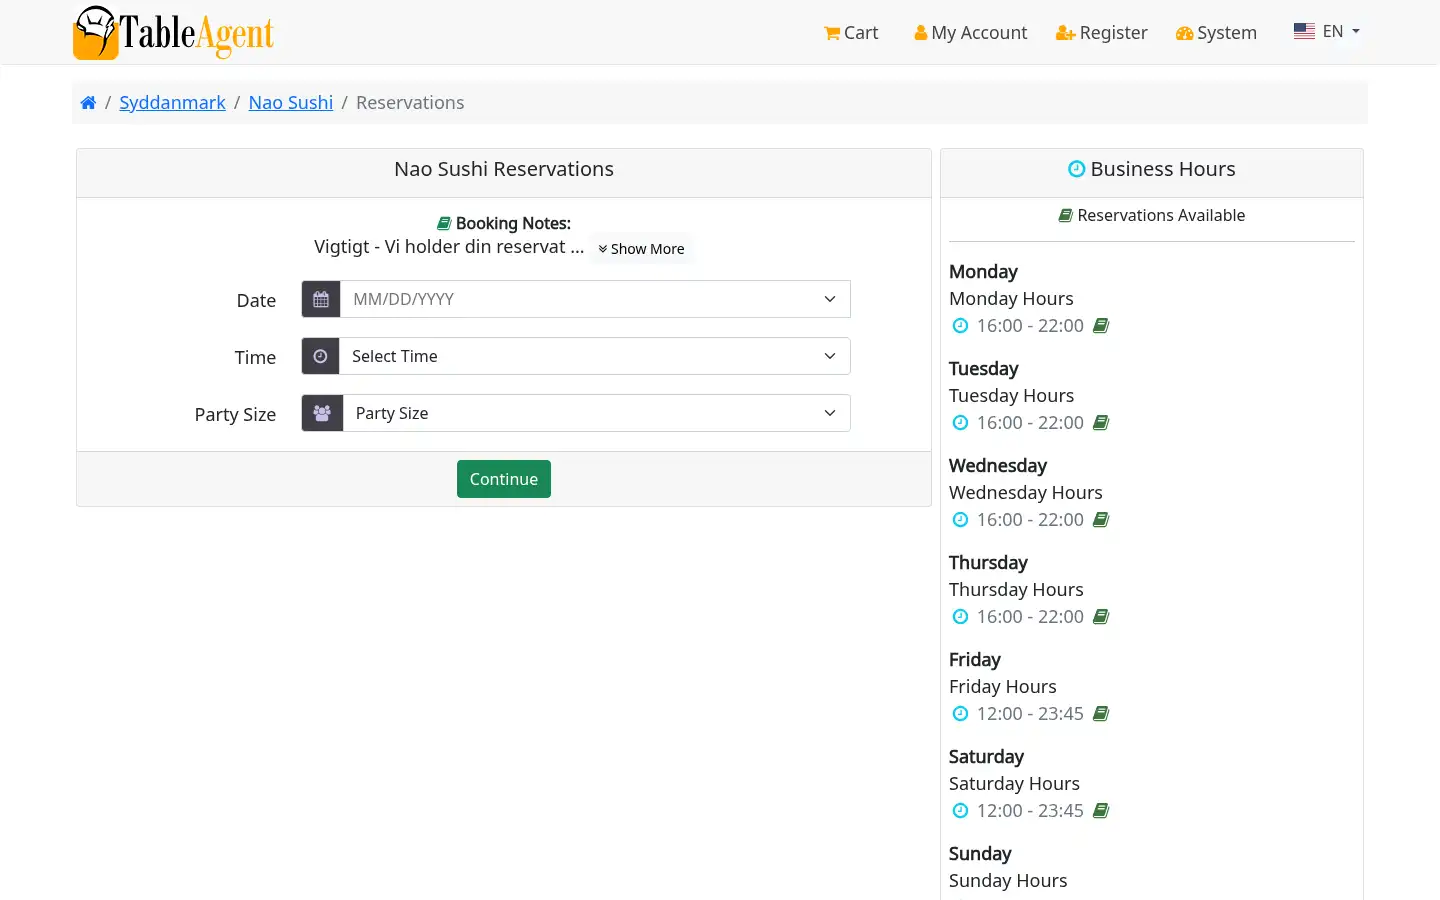1440x900 pixels.
Task: Expand the EN language dropdown
Action: pos(1327,31)
